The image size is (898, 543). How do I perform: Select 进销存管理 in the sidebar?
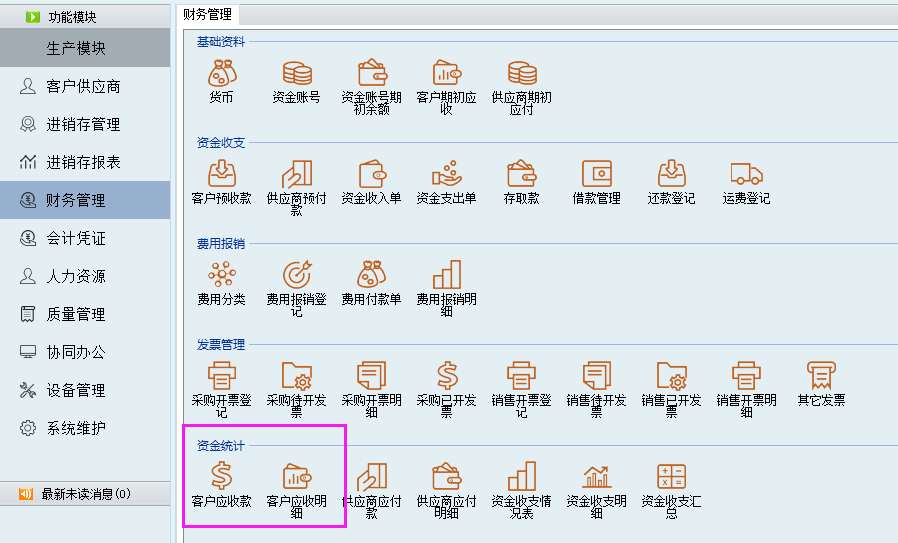[83, 125]
